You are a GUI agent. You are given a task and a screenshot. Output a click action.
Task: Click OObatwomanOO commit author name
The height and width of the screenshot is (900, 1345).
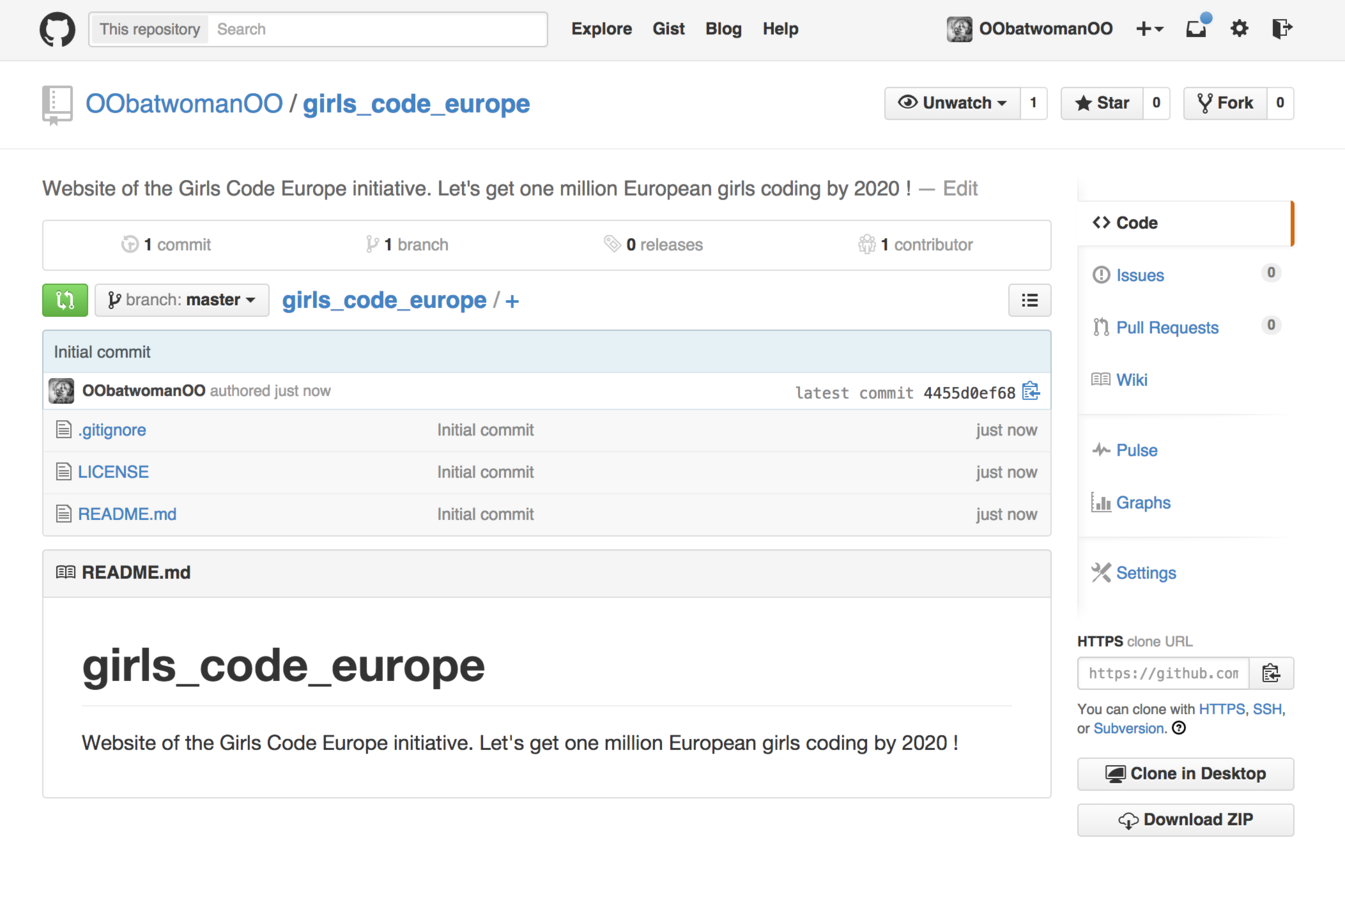click(x=144, y=391)
